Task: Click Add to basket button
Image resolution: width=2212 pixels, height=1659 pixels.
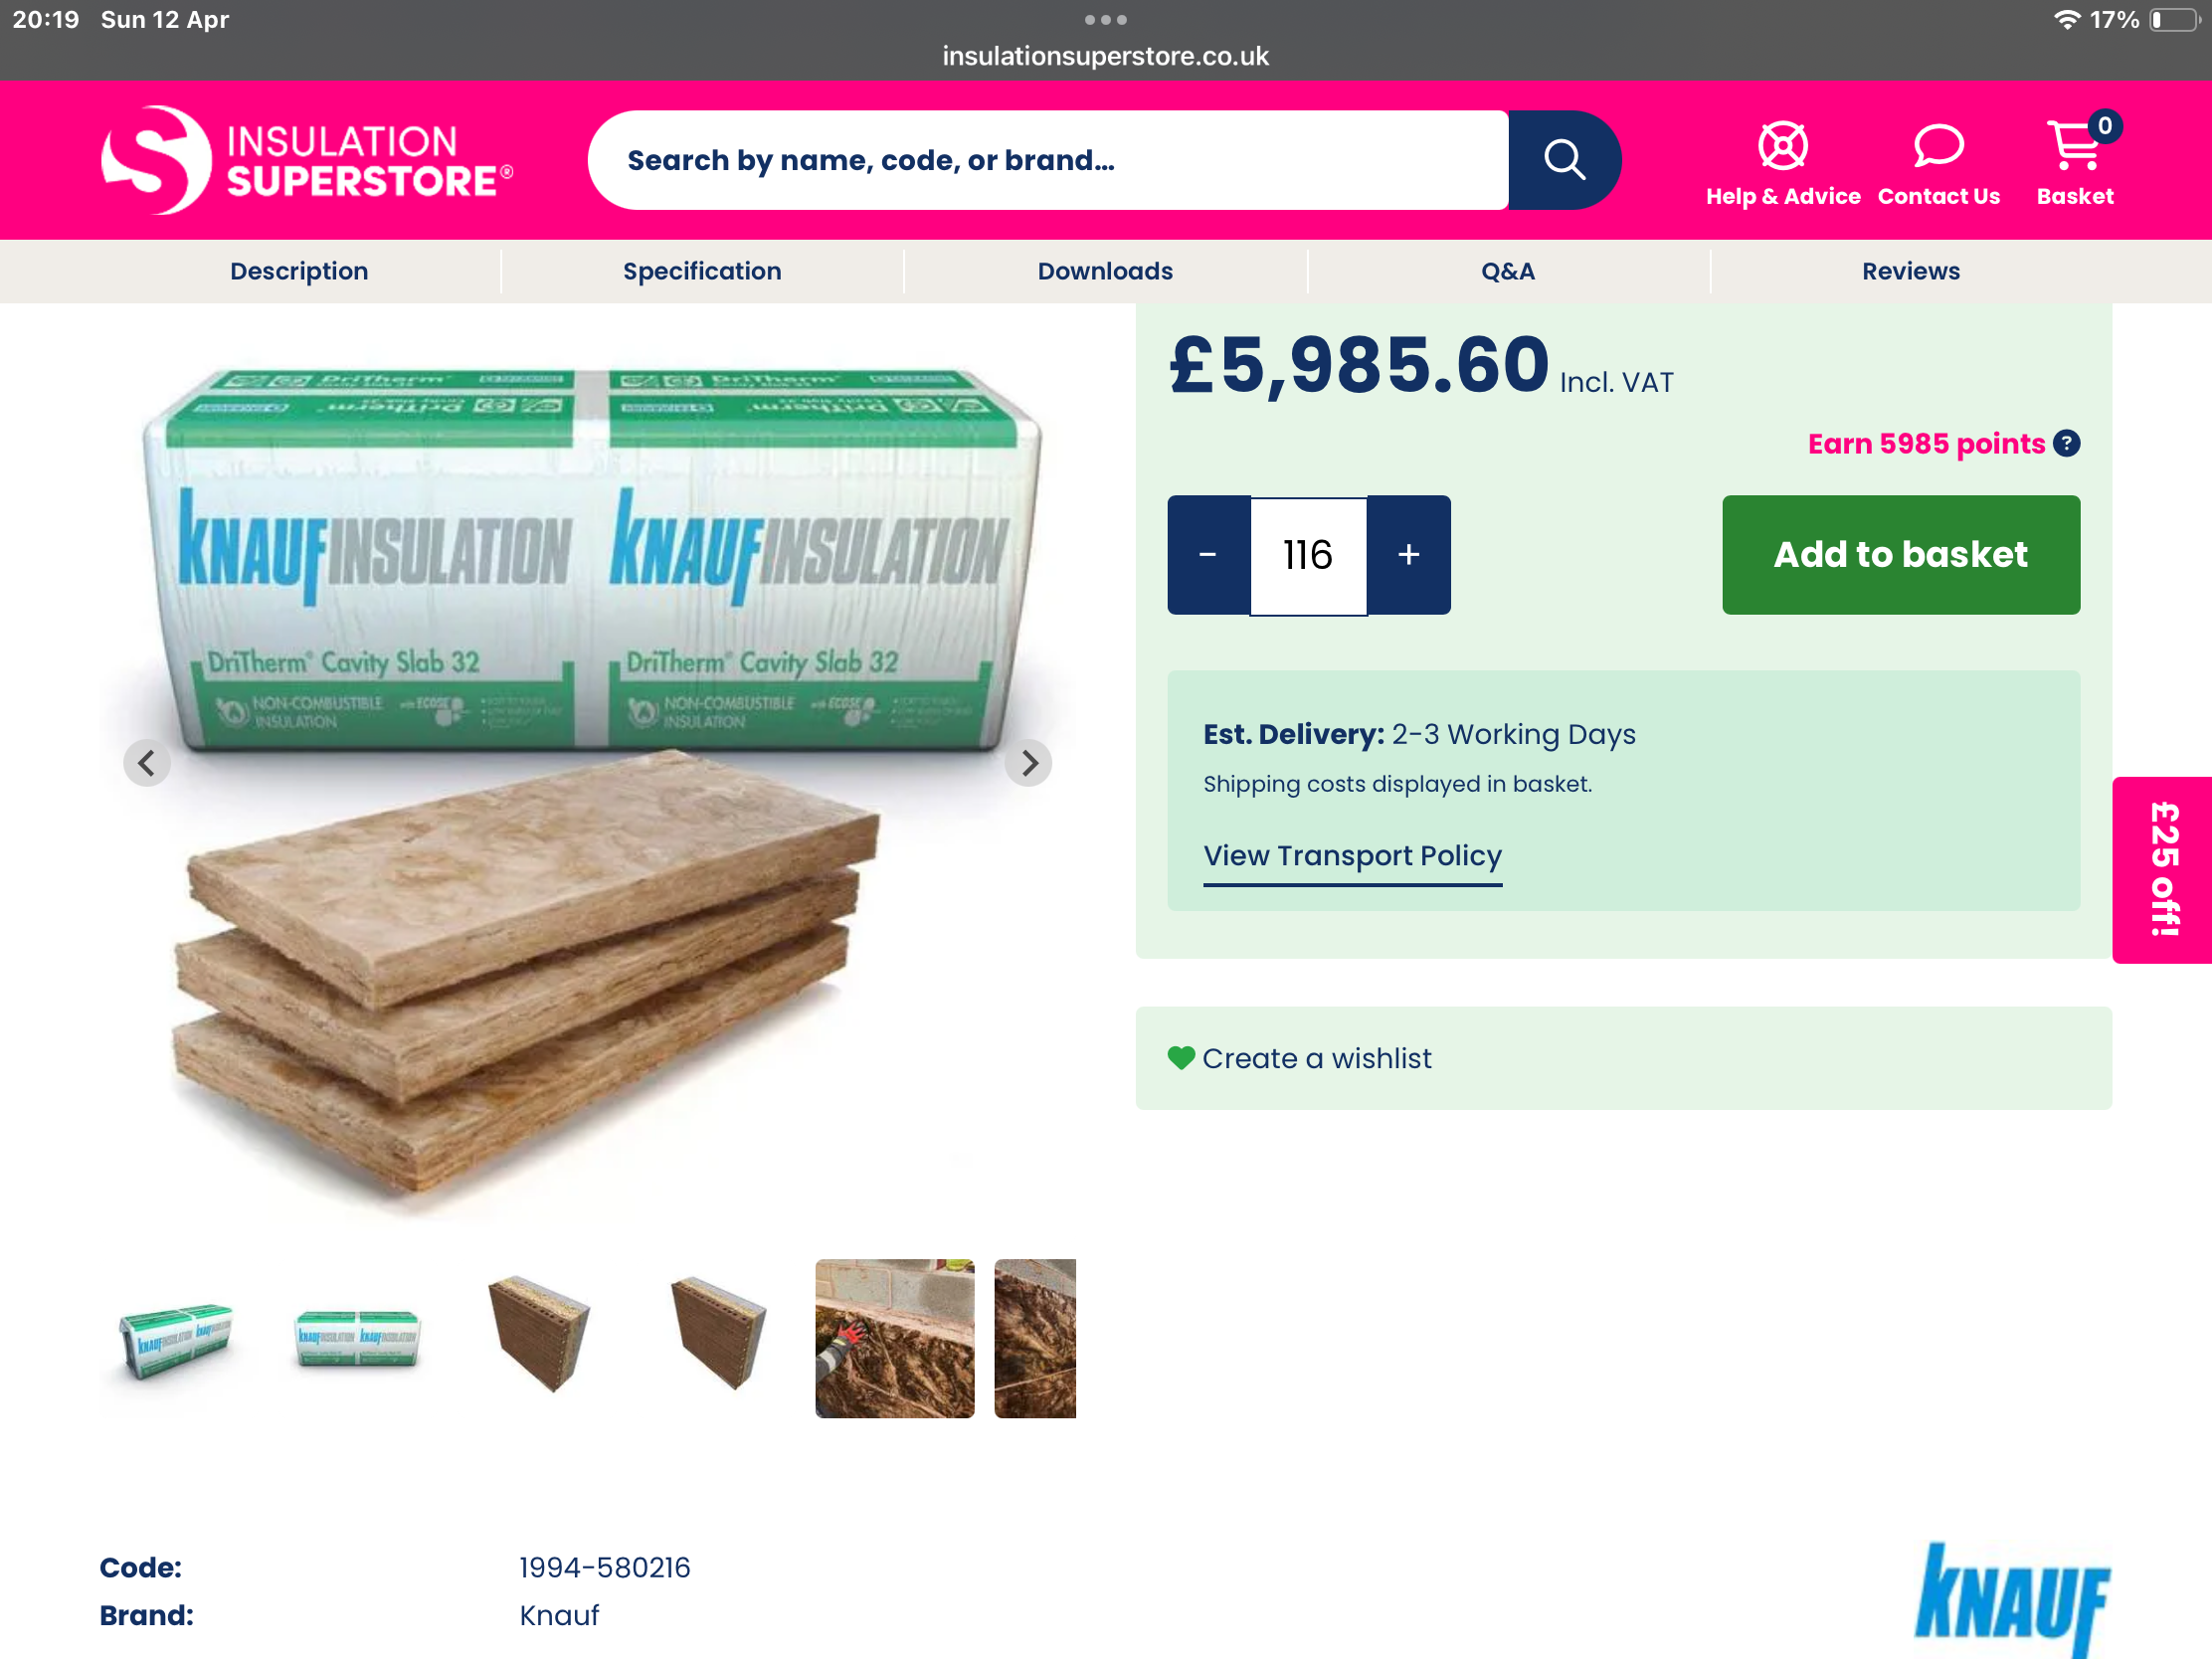Action: coord(1901,555)
